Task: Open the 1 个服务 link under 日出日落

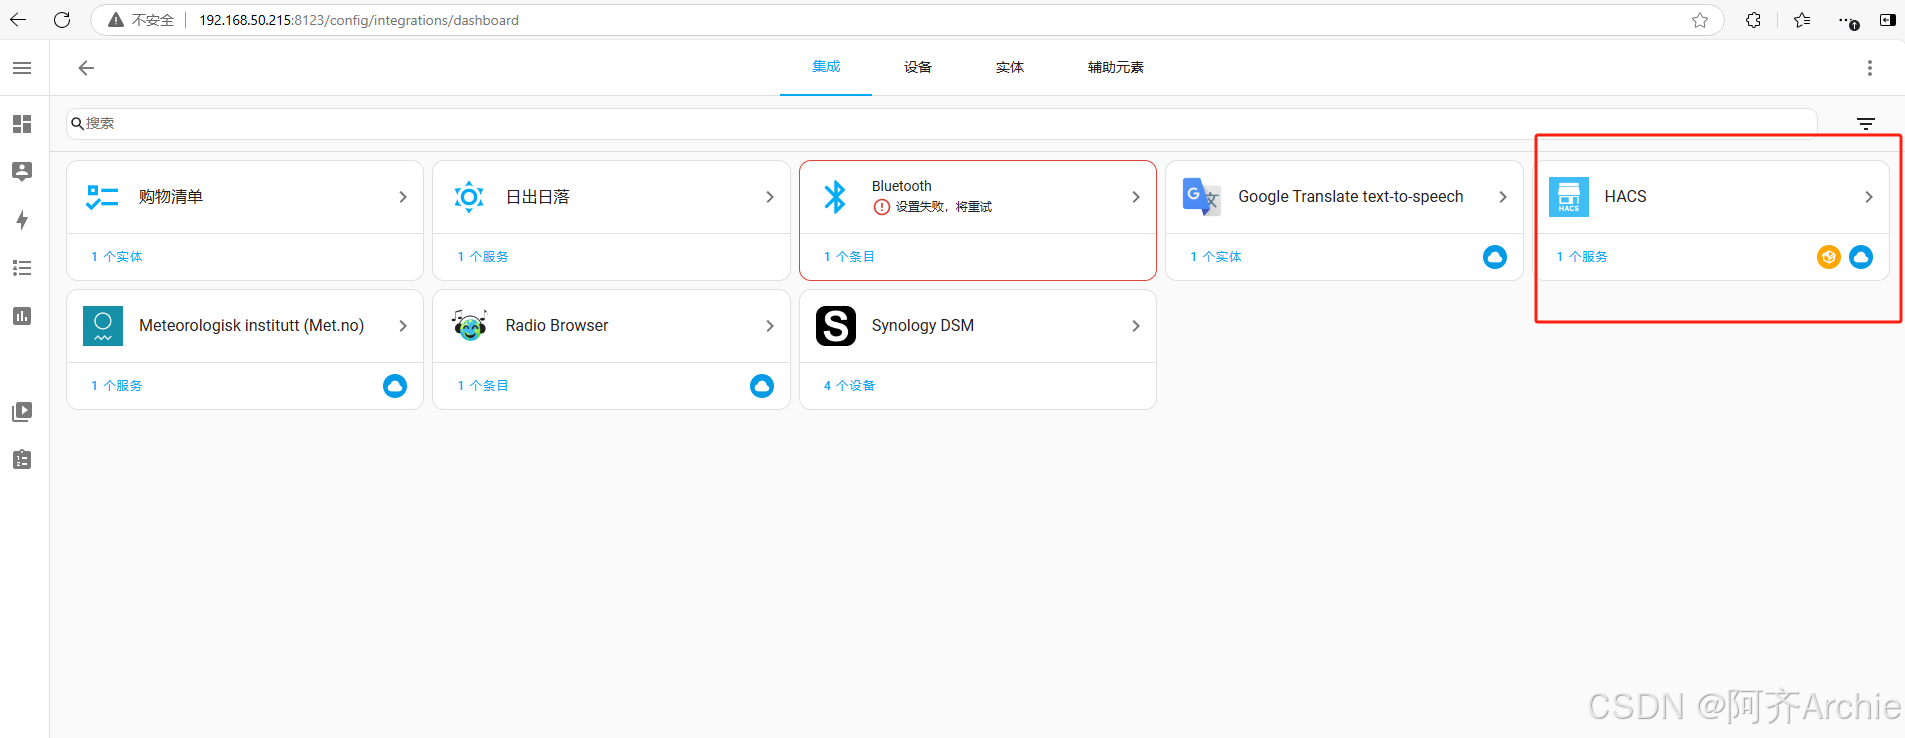Action: coord(483,257)
